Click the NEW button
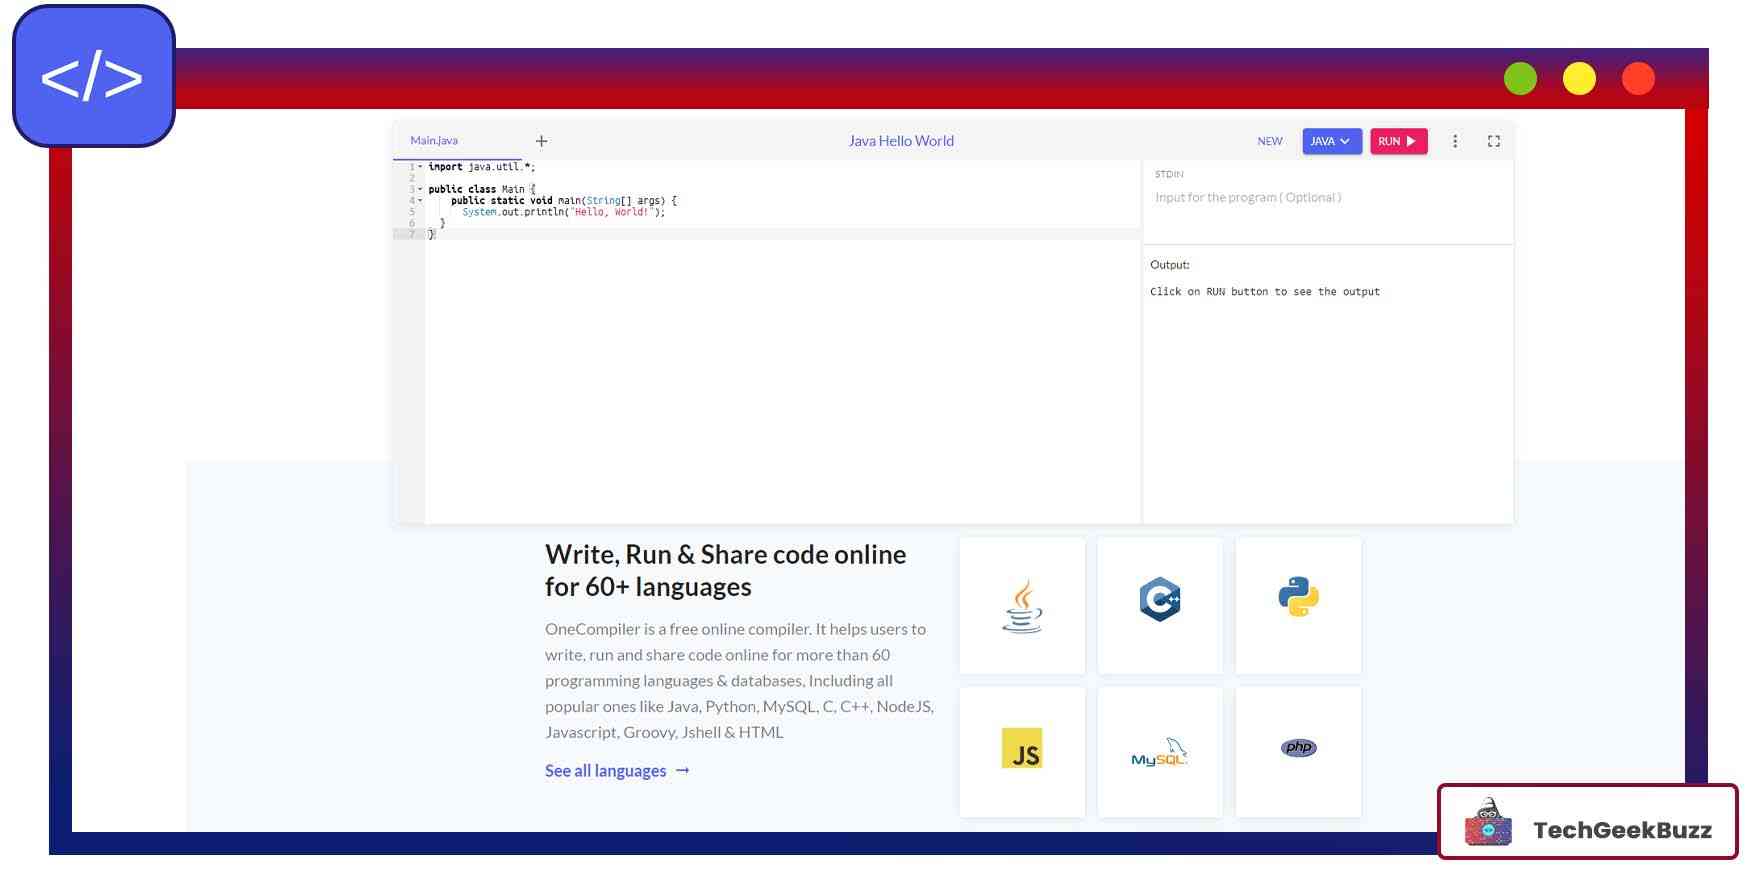This screenshot has width=1755, height=871. coord(1270,141)
